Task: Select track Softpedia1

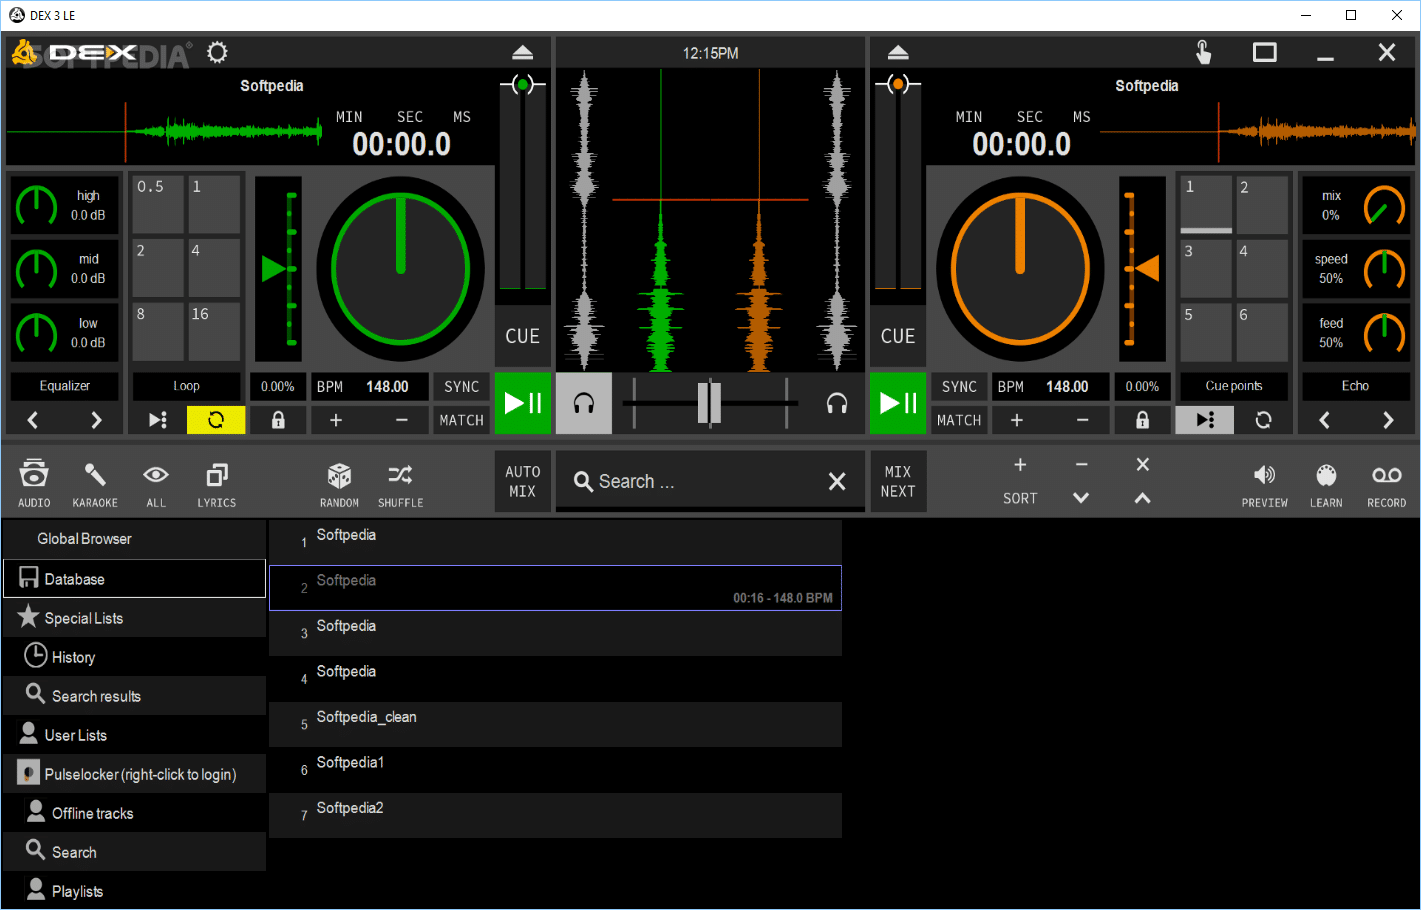Action: point(555,770)
